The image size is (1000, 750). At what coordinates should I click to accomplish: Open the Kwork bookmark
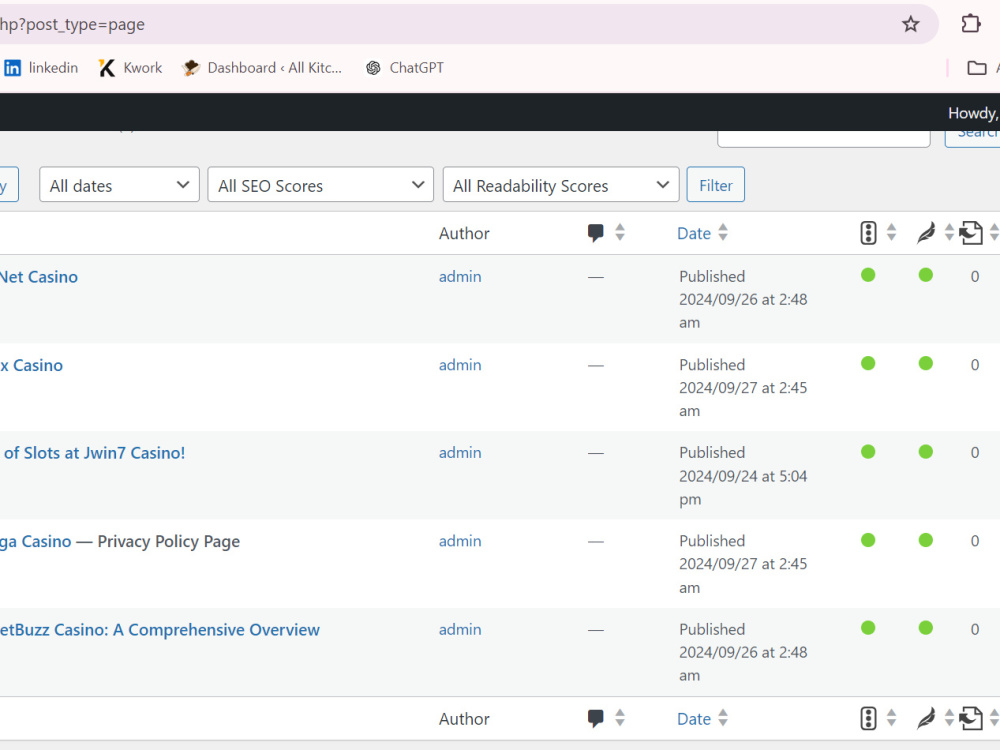click(x=131, y=68)
